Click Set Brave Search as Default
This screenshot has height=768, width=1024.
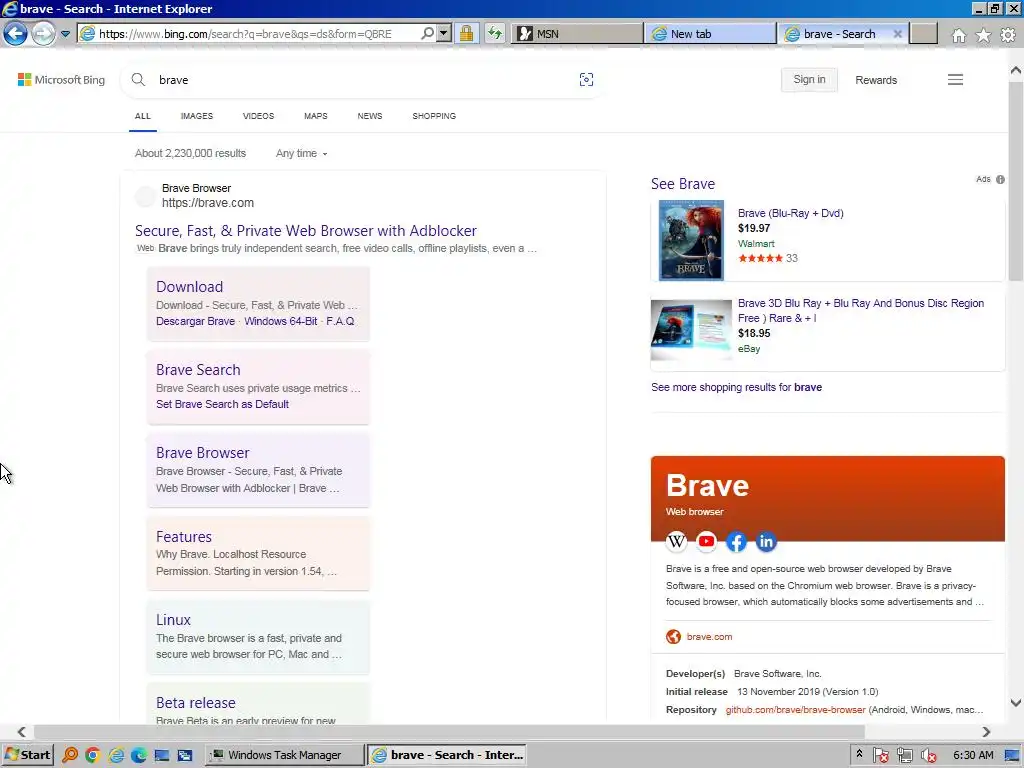(x=222, y=404)
